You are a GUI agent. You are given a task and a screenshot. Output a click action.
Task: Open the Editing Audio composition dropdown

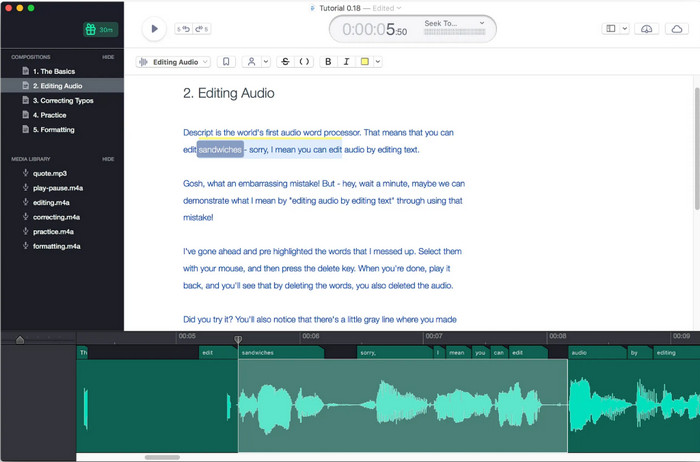[x=173, y=62]
